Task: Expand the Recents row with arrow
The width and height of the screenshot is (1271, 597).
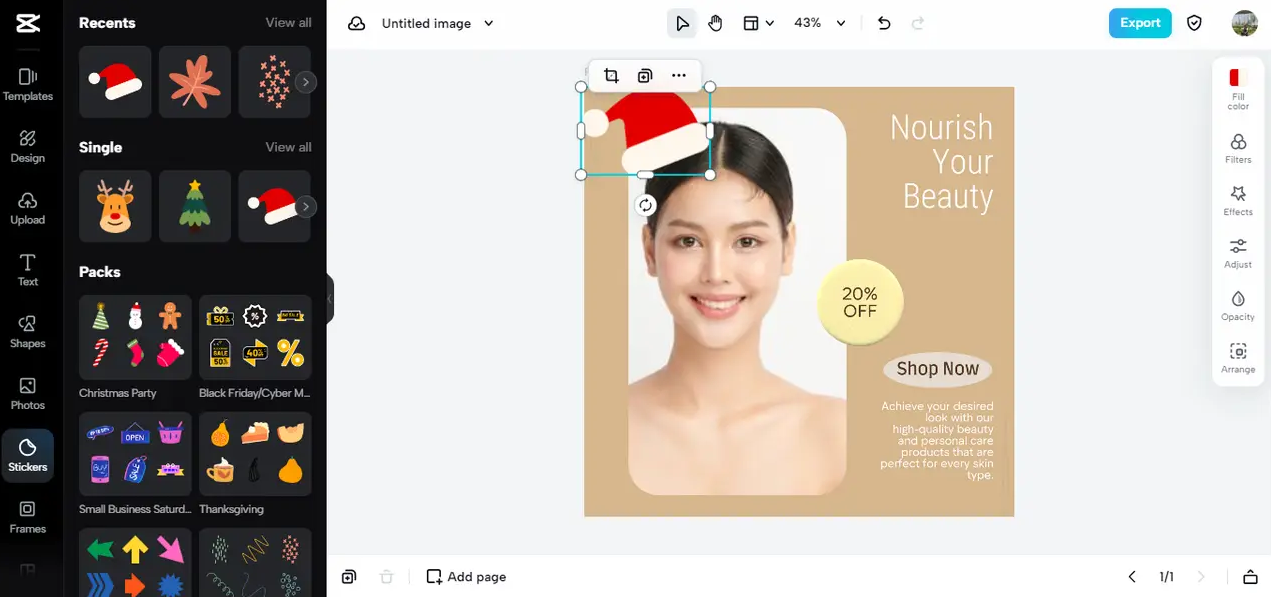Action: click(x=306, y=82)
